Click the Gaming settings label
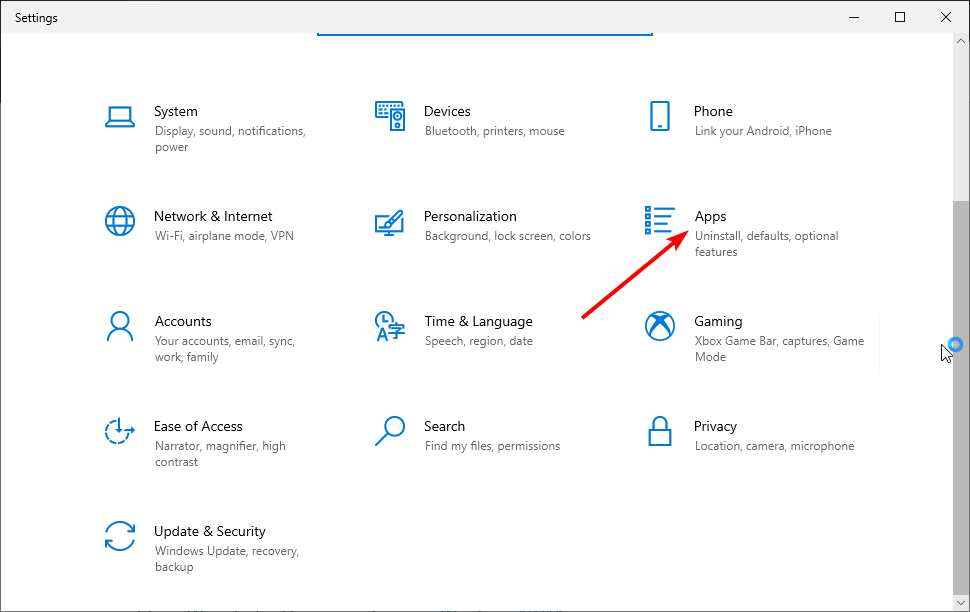 (718, 321)
